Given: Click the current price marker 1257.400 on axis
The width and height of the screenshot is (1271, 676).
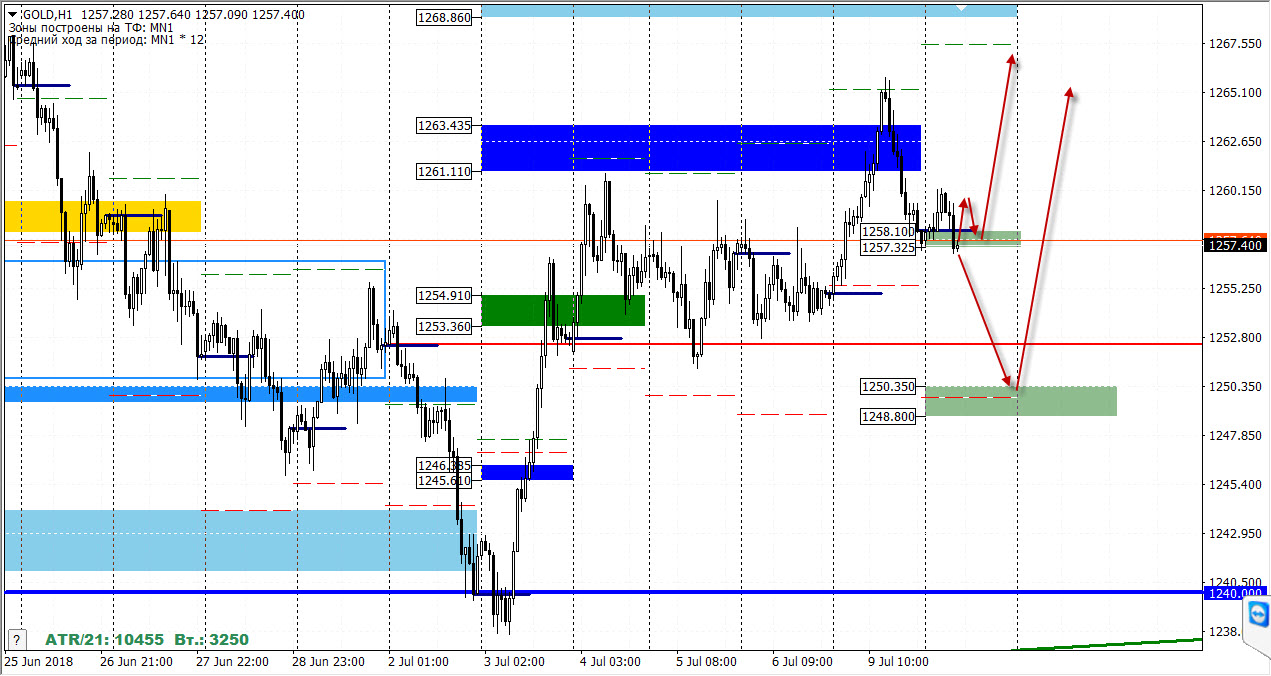Looking at the screenshot, I should 1236,245.
